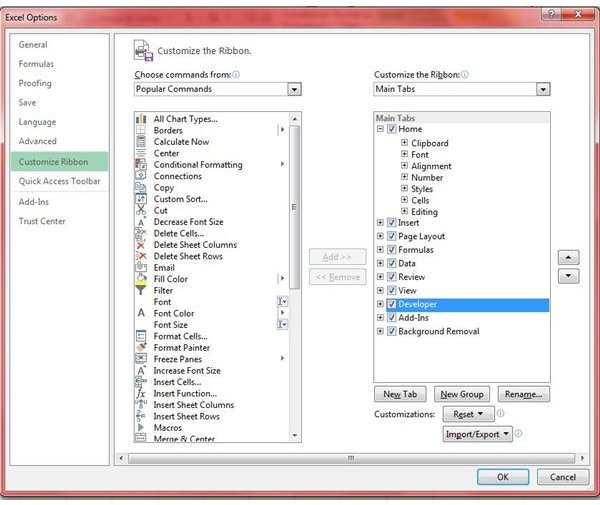Toggle the Developer tab checkbox
Viewport: 600px width, 505px height.
pyautogui.click(x=391, y=304)
